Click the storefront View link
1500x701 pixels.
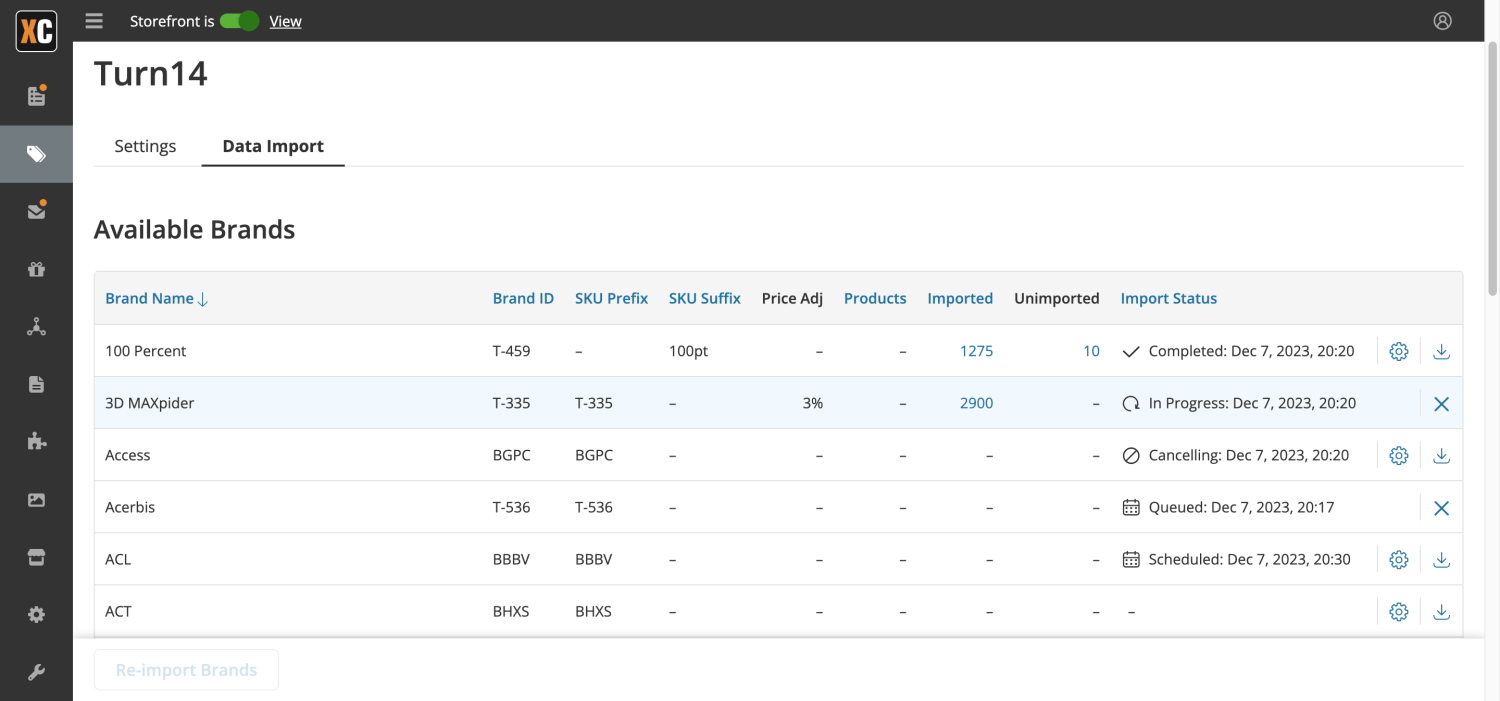point(285,21)
